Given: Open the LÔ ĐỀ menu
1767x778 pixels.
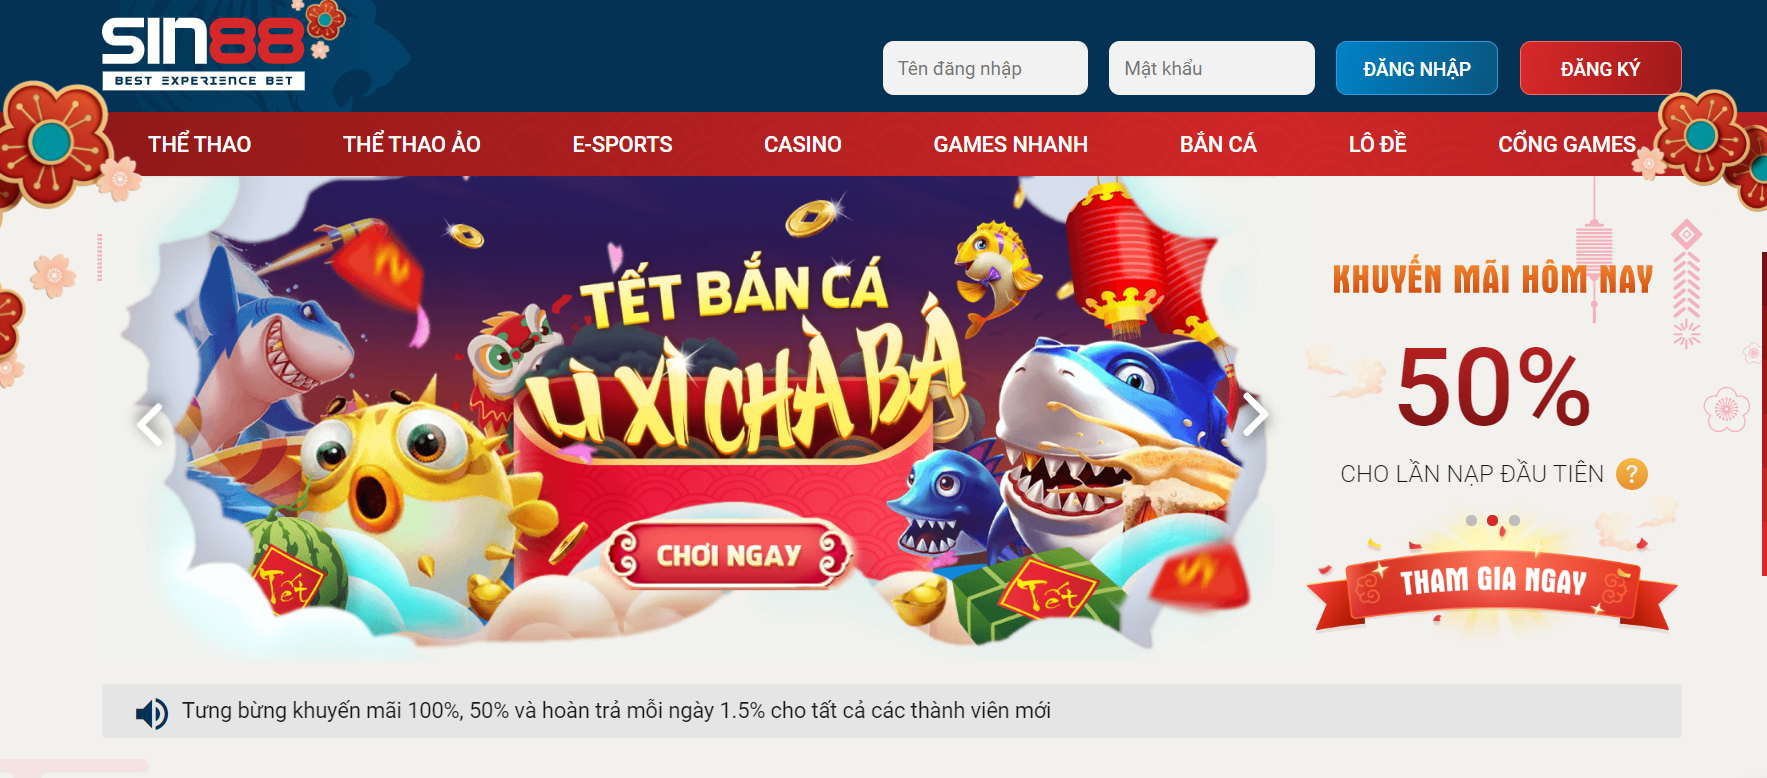Looking at the screenshot, I should tap(1377, 144).
